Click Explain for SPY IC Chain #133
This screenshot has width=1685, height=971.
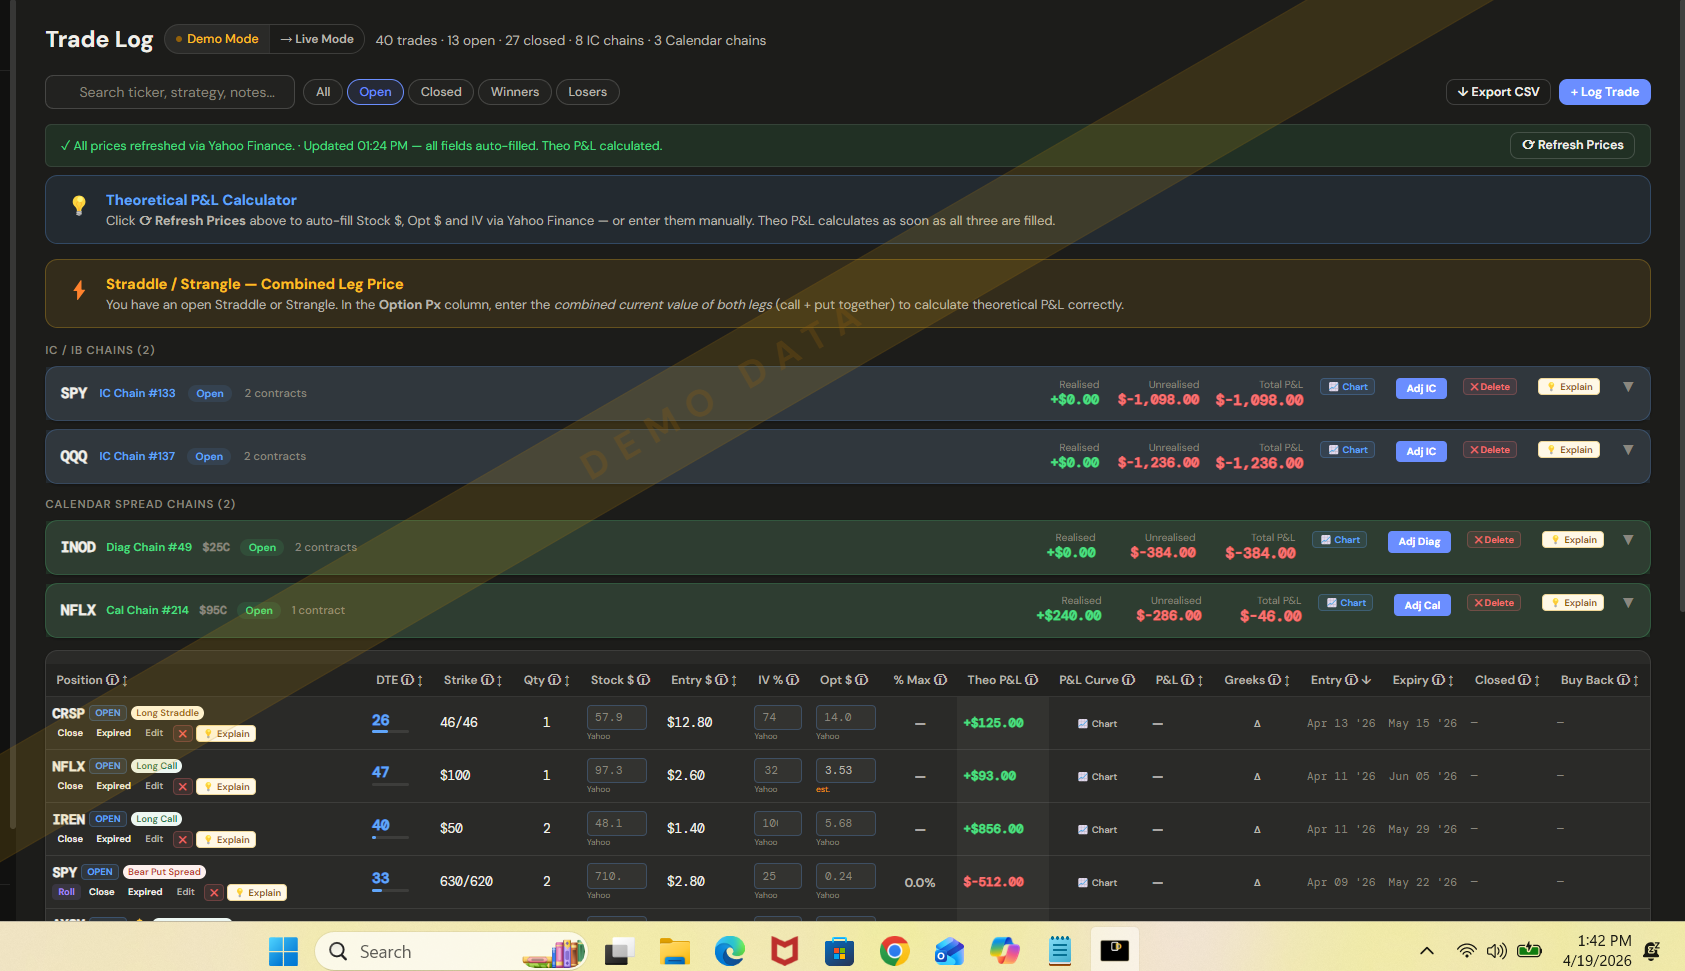point(1569,387)
